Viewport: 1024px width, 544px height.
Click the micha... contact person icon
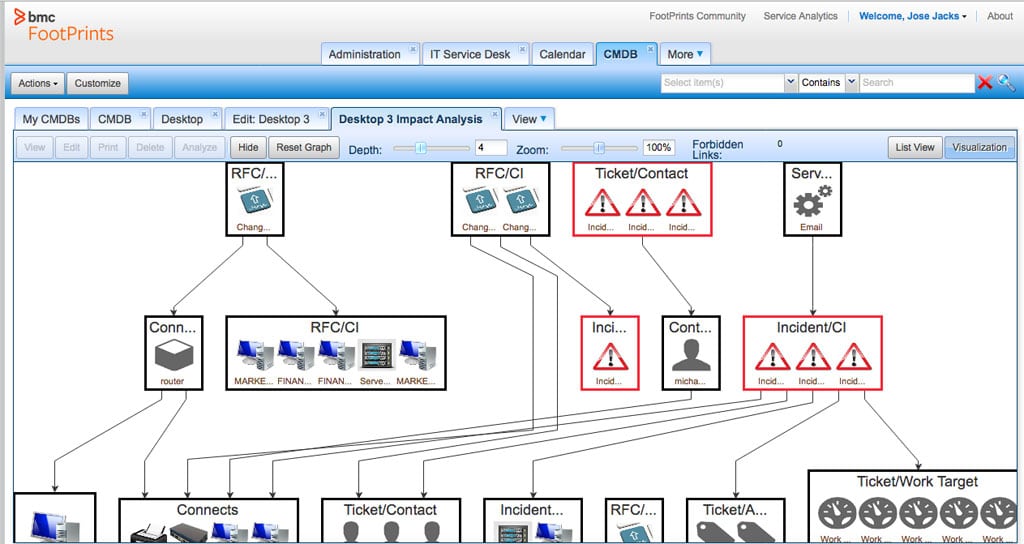pyautogui.click(x=691, y=357)
